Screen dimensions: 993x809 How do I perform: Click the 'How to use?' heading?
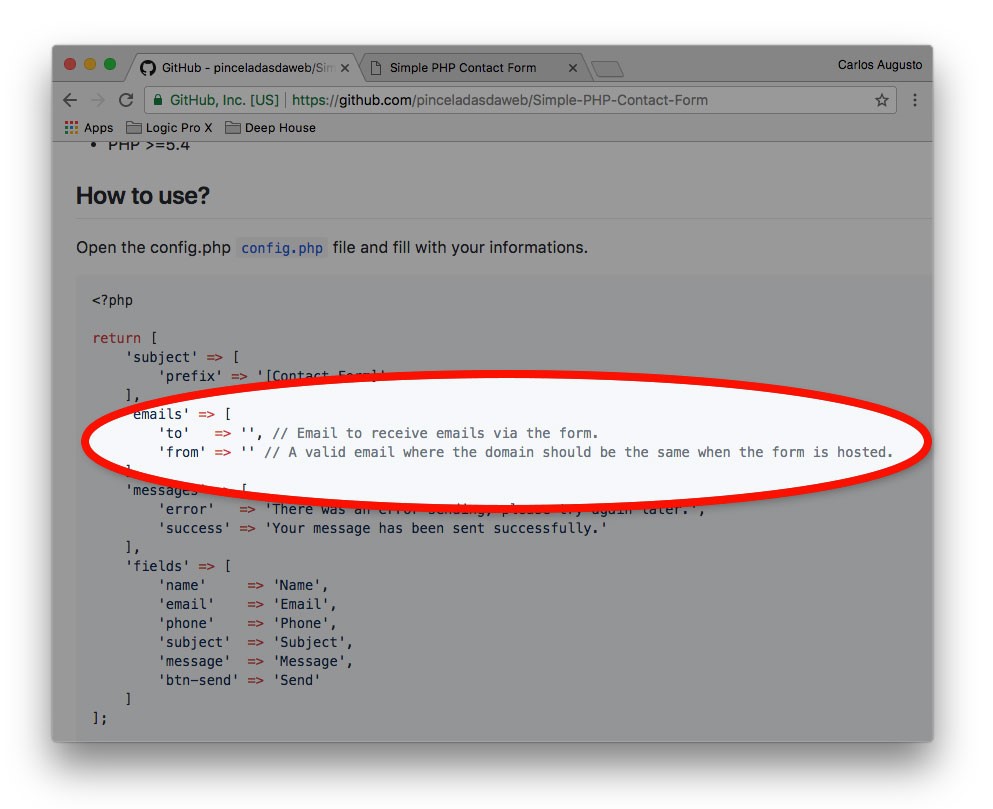click(143, 196)
